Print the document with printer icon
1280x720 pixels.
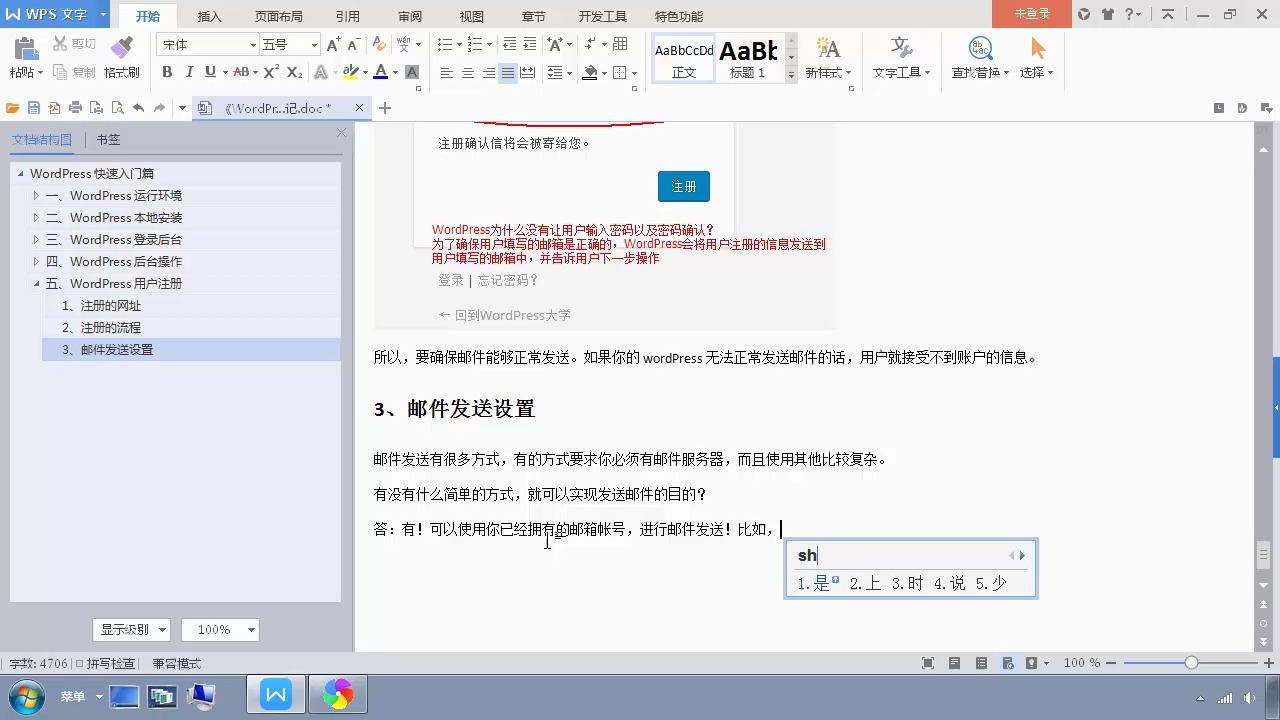pos(75,108)
